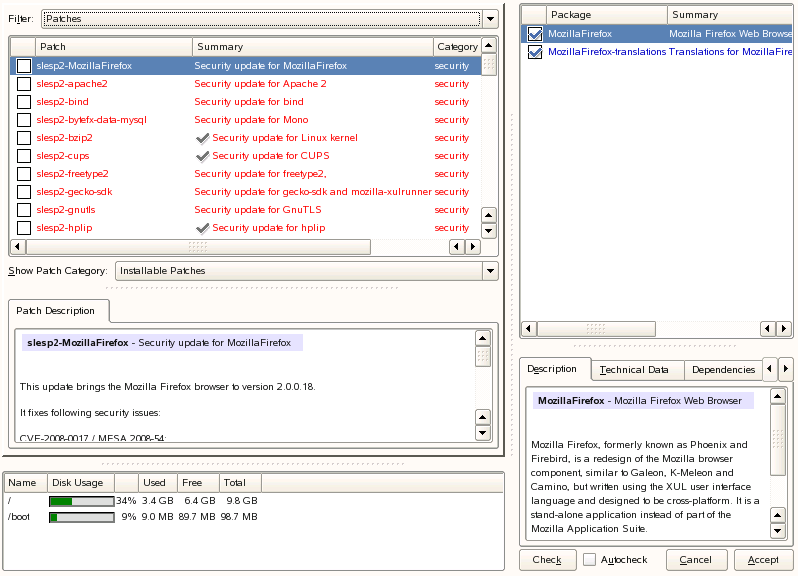This screenshot has height=576, width=798.
Task: Check the slesp2-gecko-sdk patch checkbox
Action: point(24,192)
